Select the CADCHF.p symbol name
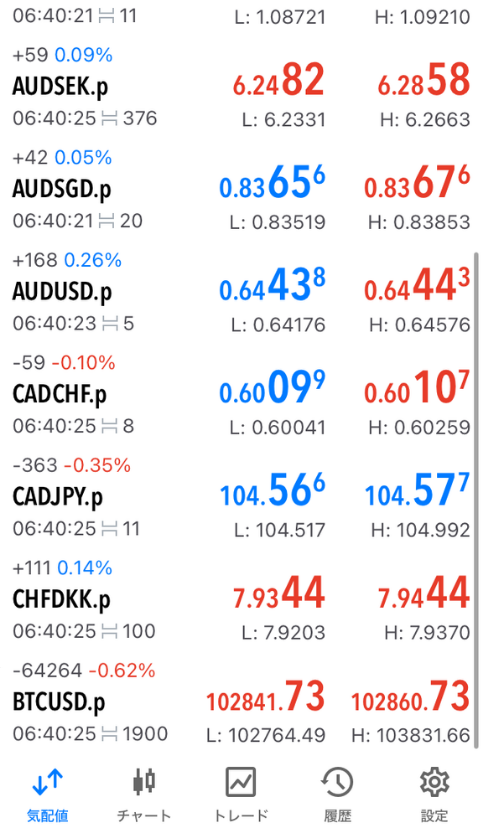Screen dimensions: 484x828 pos(60,394)
